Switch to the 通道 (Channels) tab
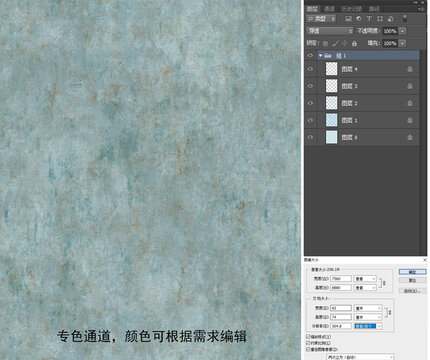The width and height of the screenshot is (430, 360). (x=329, y=9)
